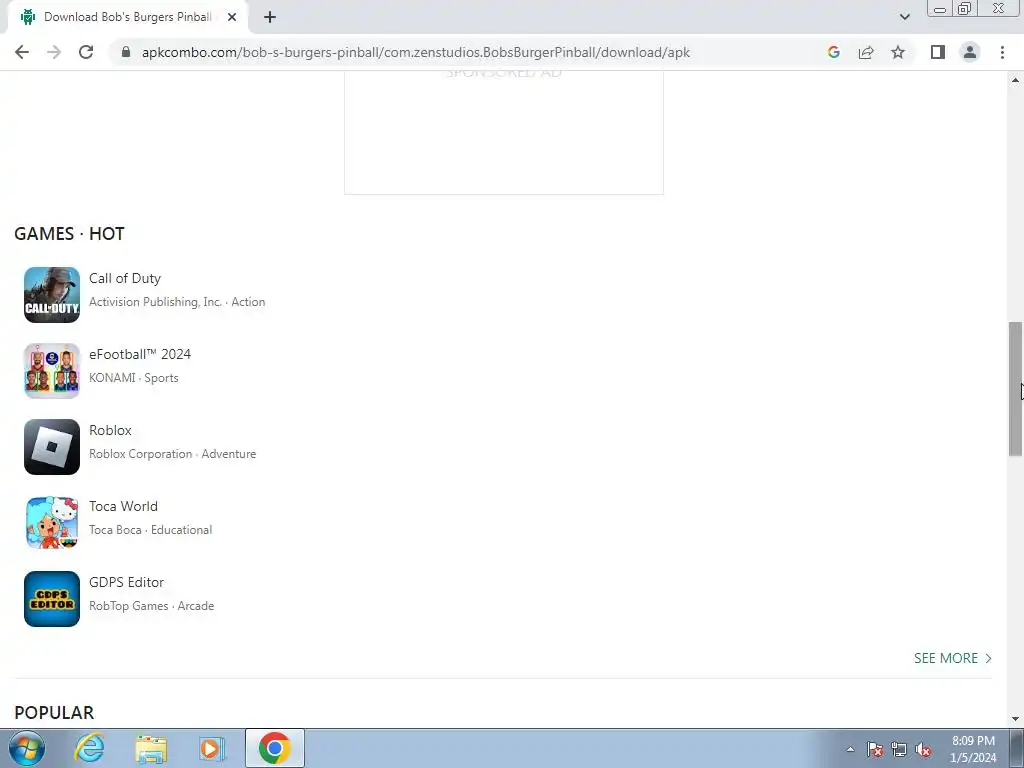1024x768 pixels.
Task: Open the Chrome profile menu
Action: 970,52
